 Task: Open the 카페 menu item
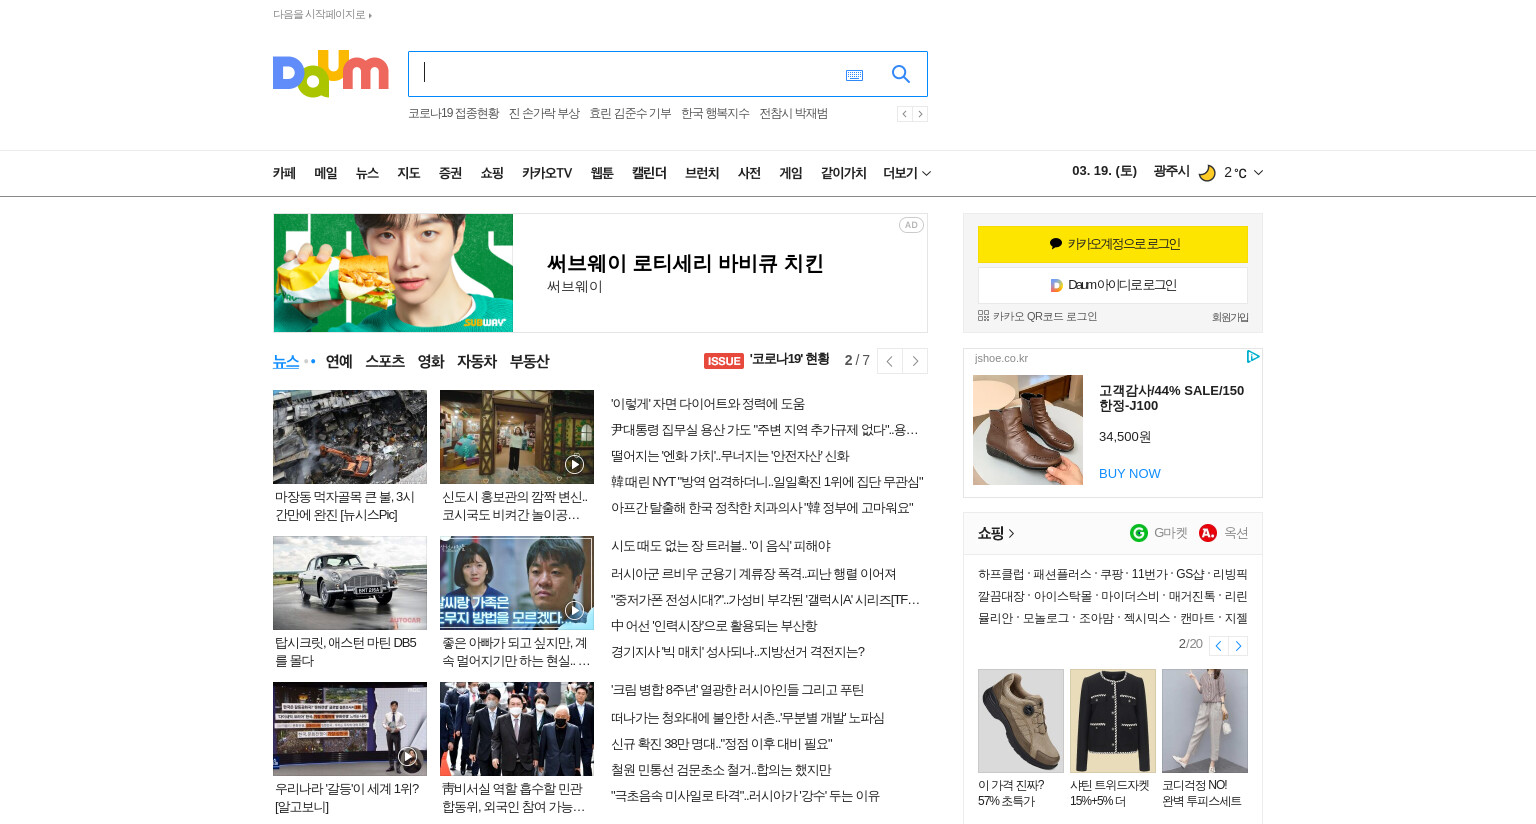pyautogui.click(x=284, y=173)
